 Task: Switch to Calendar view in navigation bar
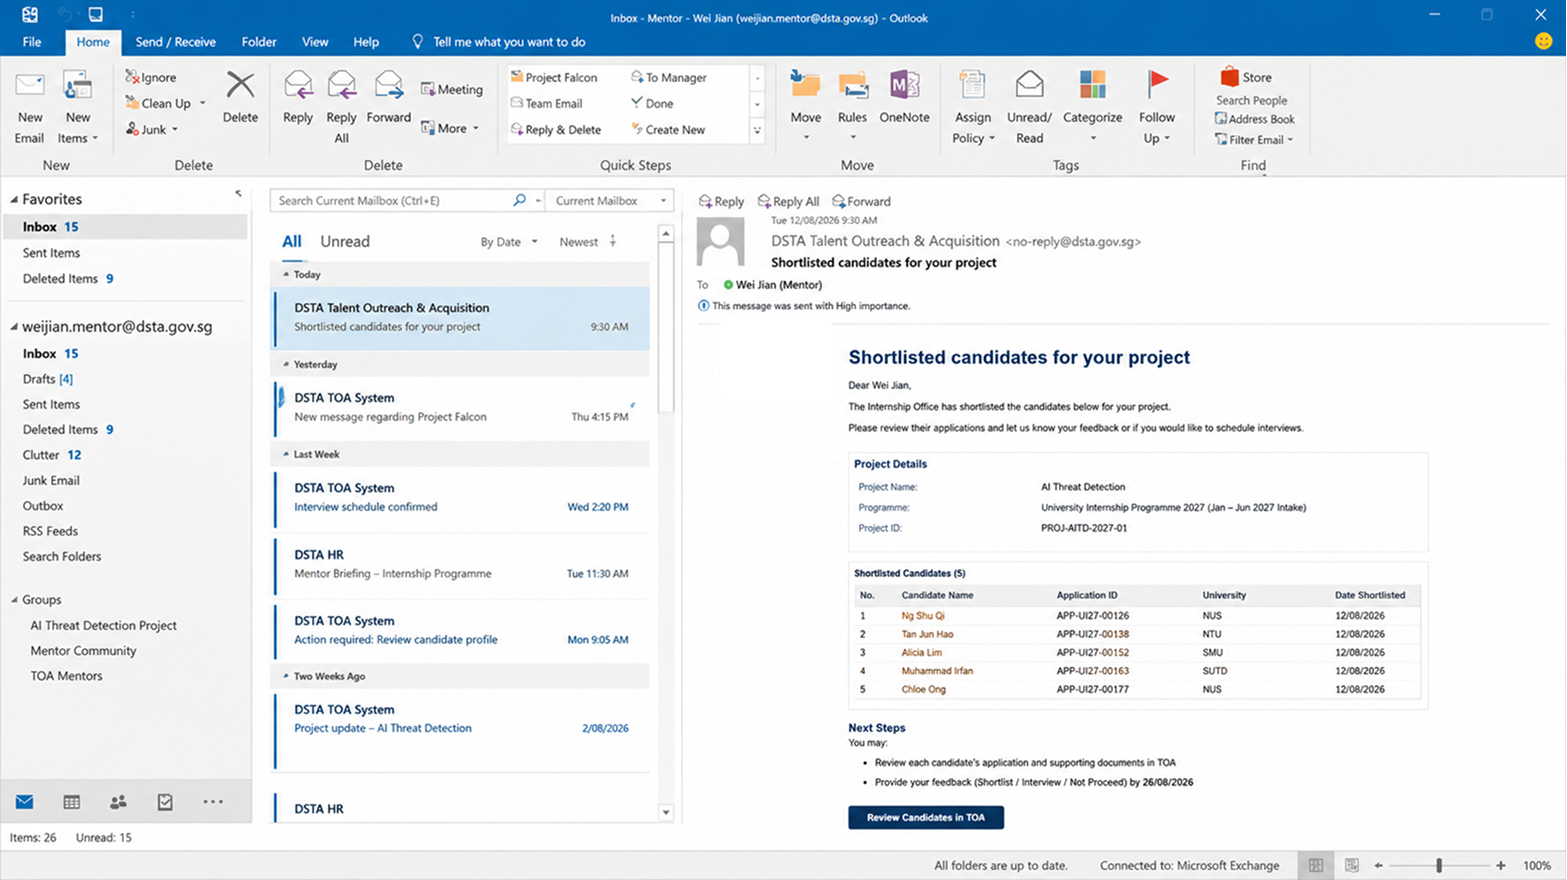(71, 802)
